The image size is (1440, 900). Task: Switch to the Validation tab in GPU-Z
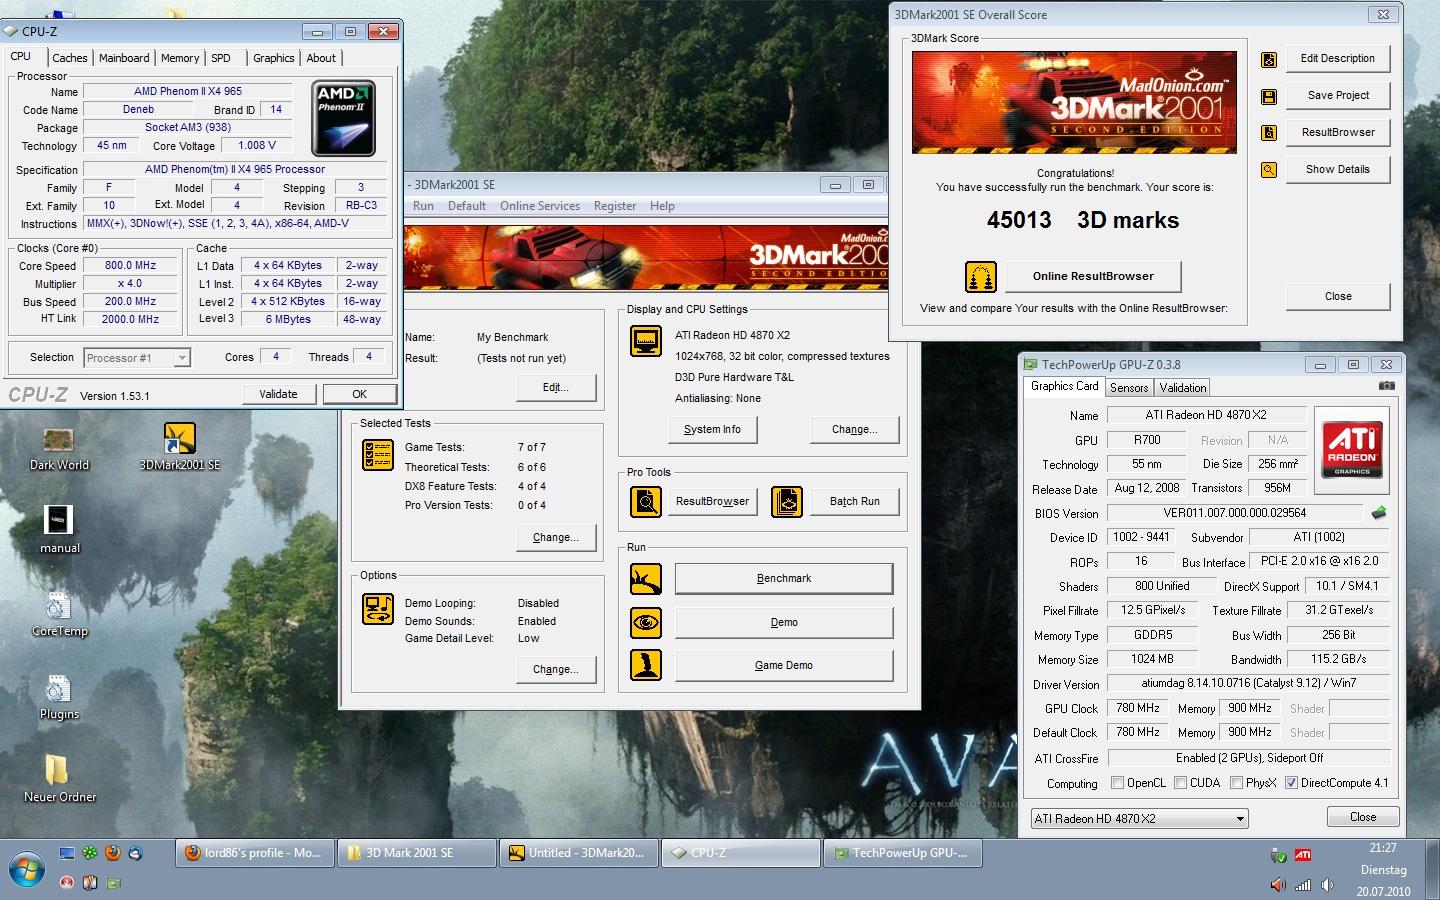coord(1183,388)
